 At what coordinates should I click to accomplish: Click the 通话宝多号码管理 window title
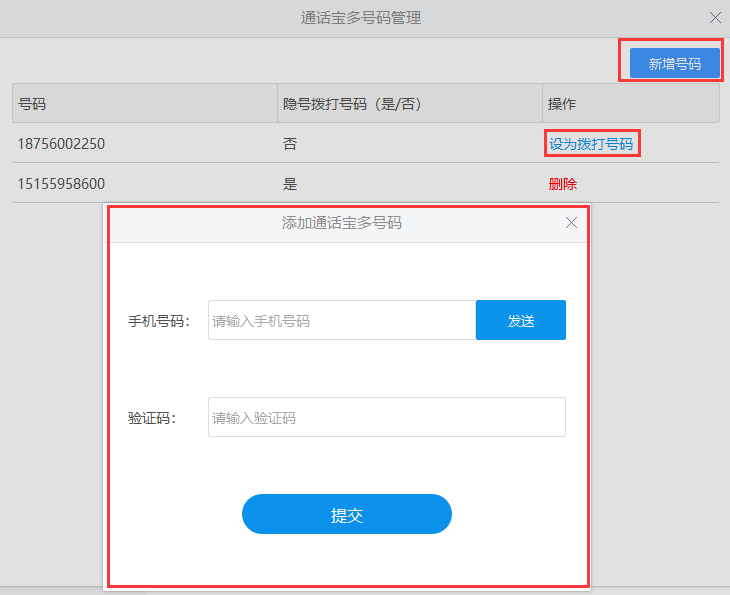(361, 18)
